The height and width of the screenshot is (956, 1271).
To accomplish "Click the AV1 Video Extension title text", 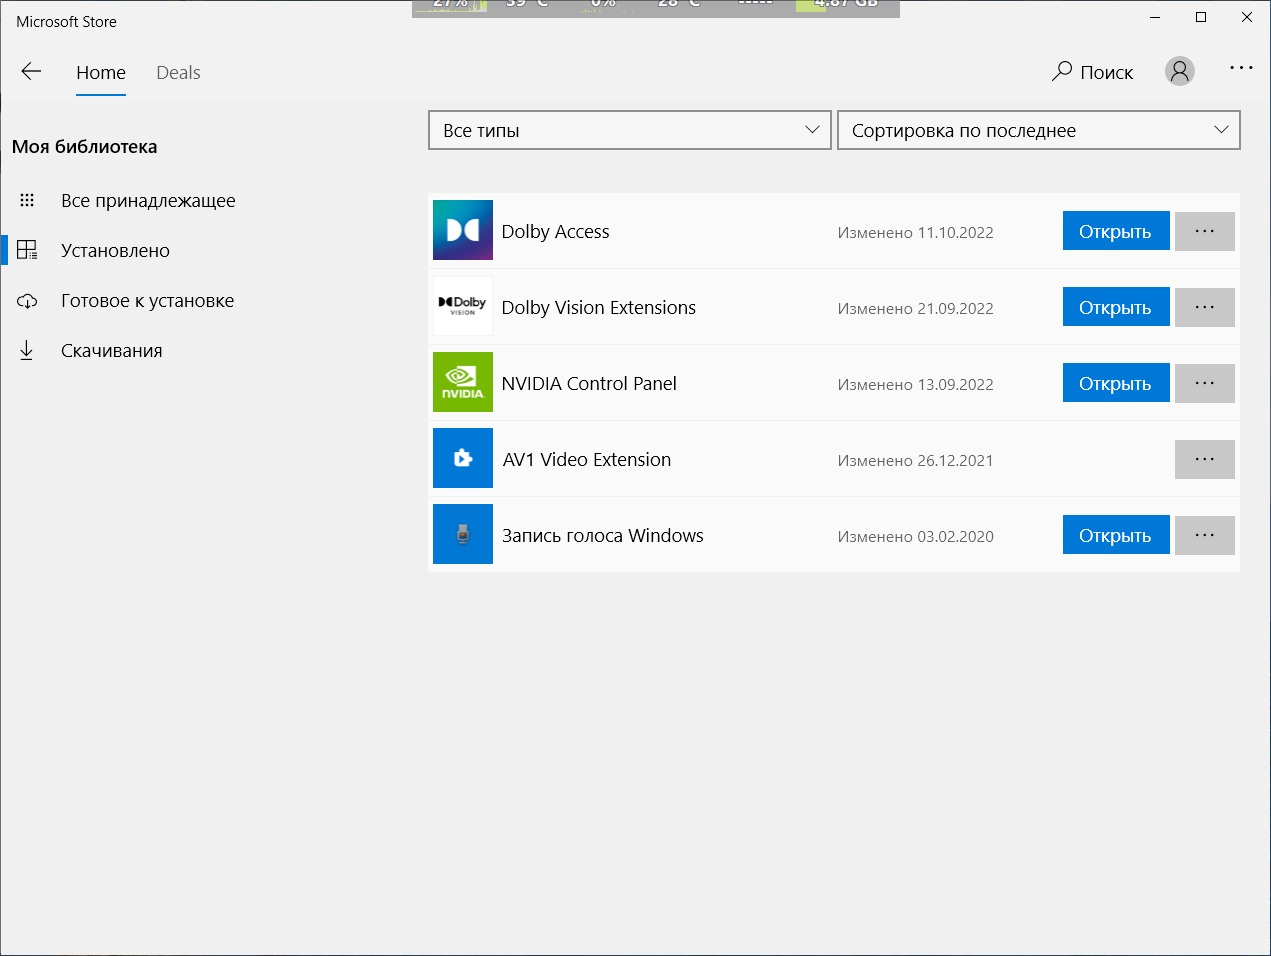I will [x=587, y=459].
